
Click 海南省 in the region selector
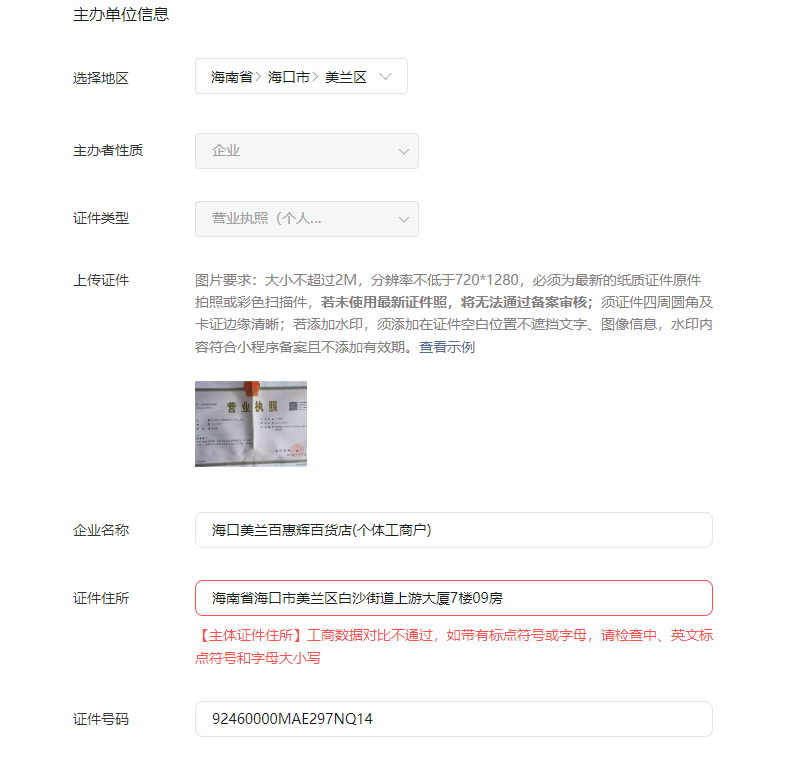(x=231, y=77)
